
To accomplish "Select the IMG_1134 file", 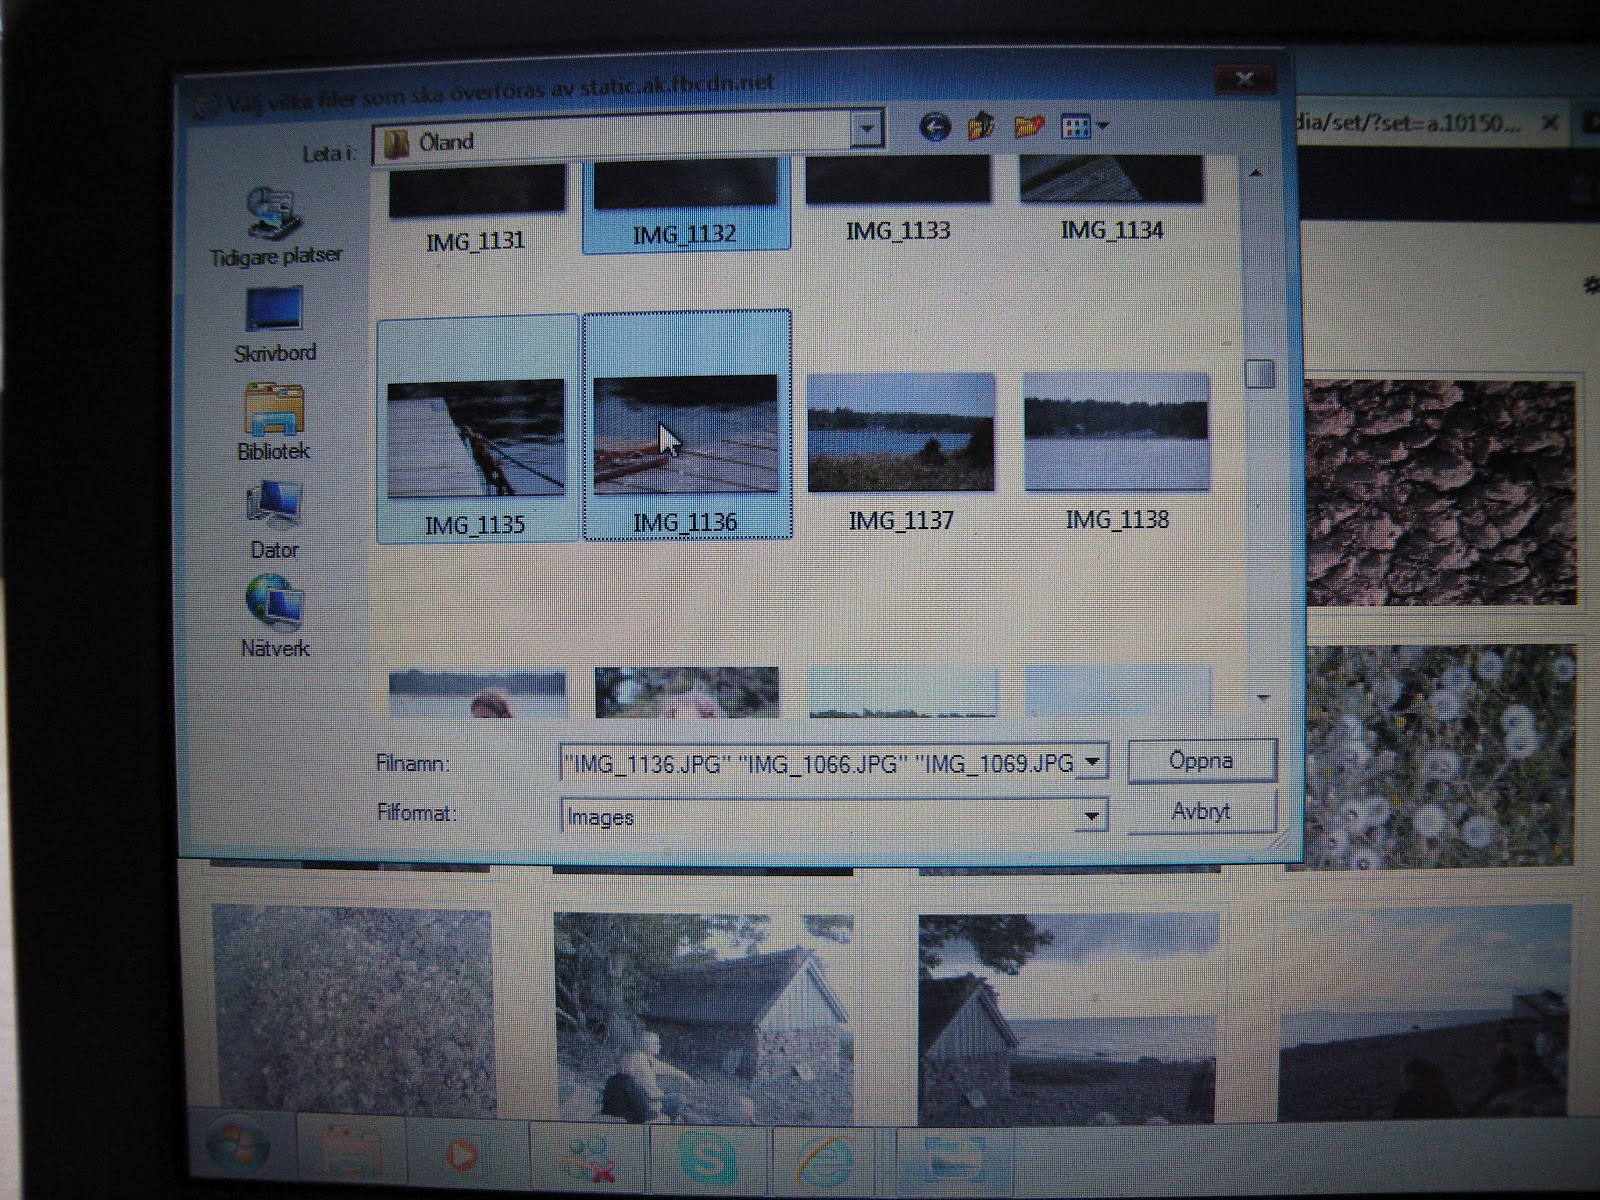I will (1112, 200).
